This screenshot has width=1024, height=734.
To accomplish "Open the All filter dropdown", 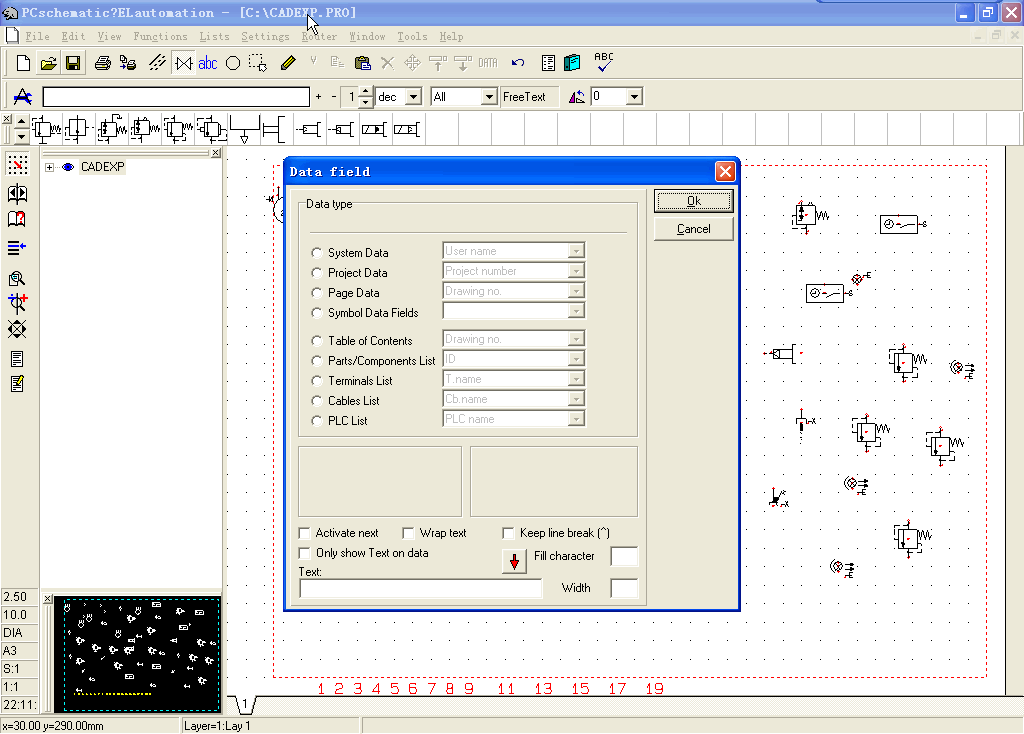I will (x=489, y=97).
